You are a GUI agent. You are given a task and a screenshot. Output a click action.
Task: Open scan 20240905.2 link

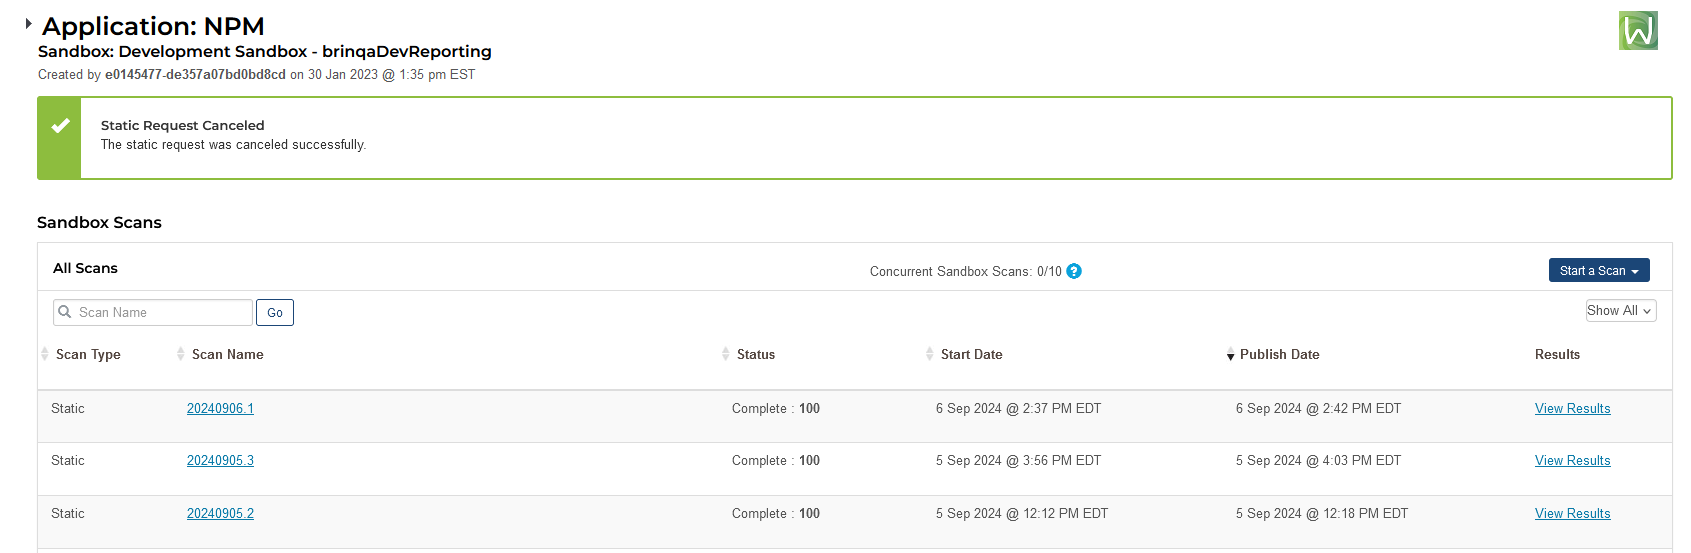220,513
